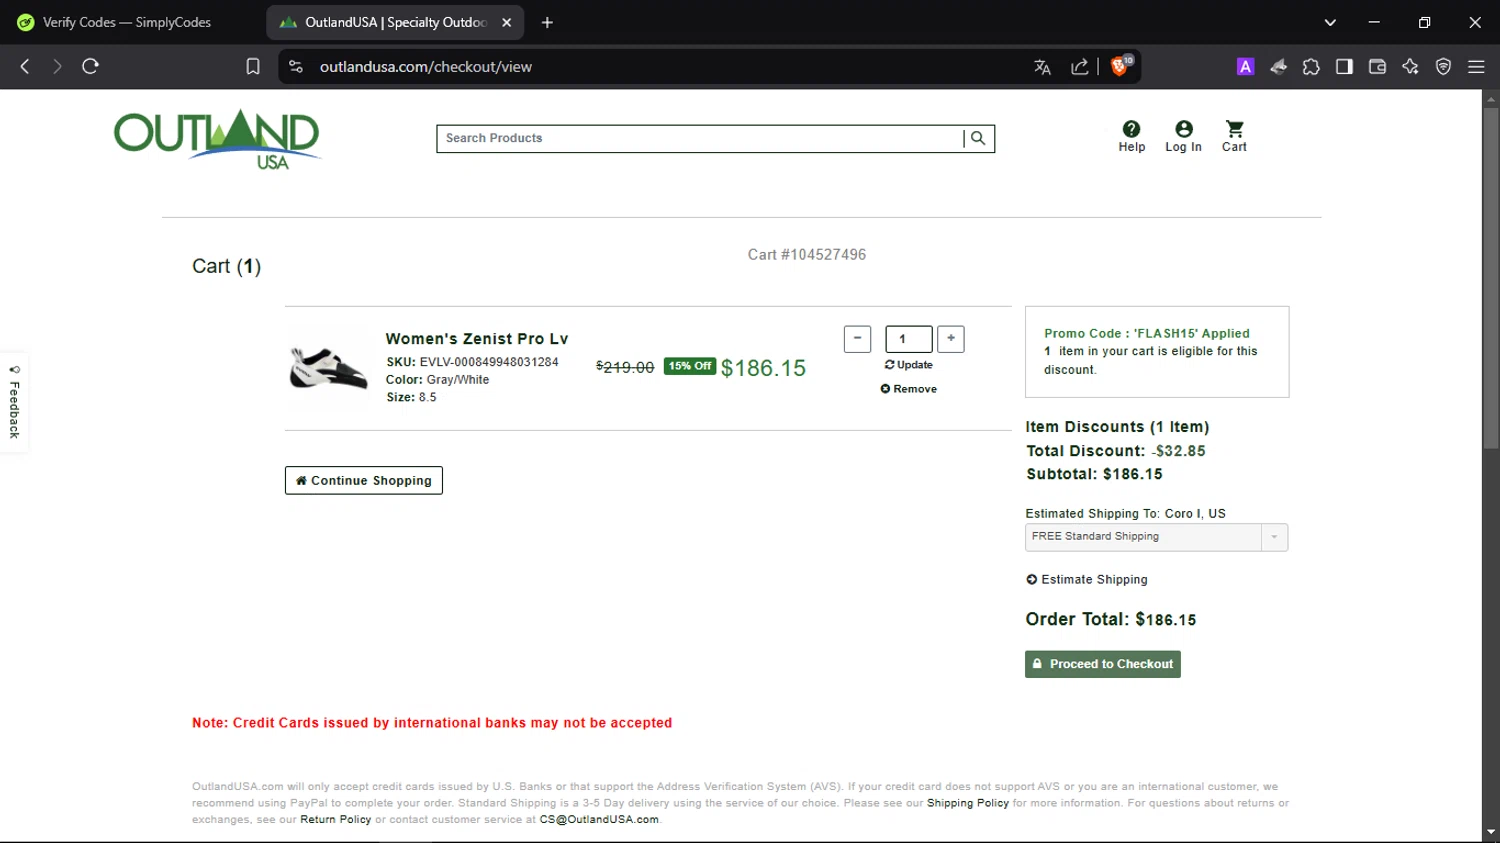The height and width of the screenshot is (843, 1500).
Task: Click the extension icon beside purple A
Action: 1278,66
